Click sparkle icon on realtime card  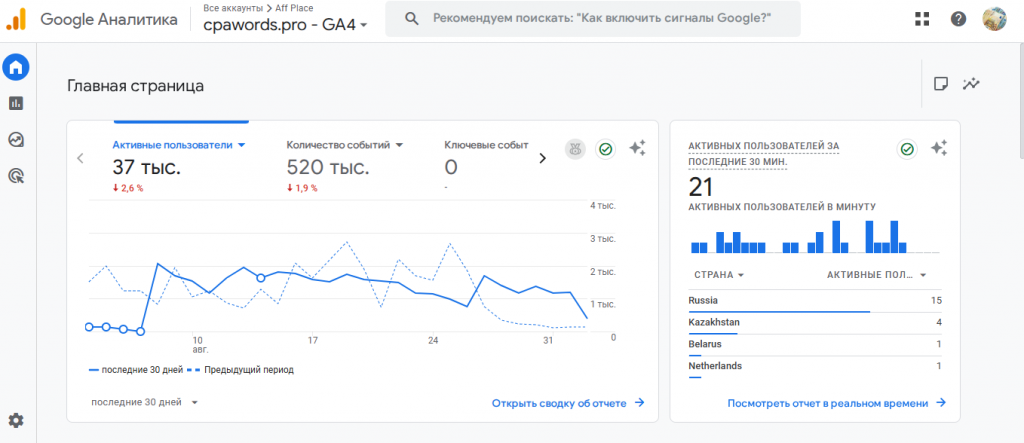(x=938, y=148)
